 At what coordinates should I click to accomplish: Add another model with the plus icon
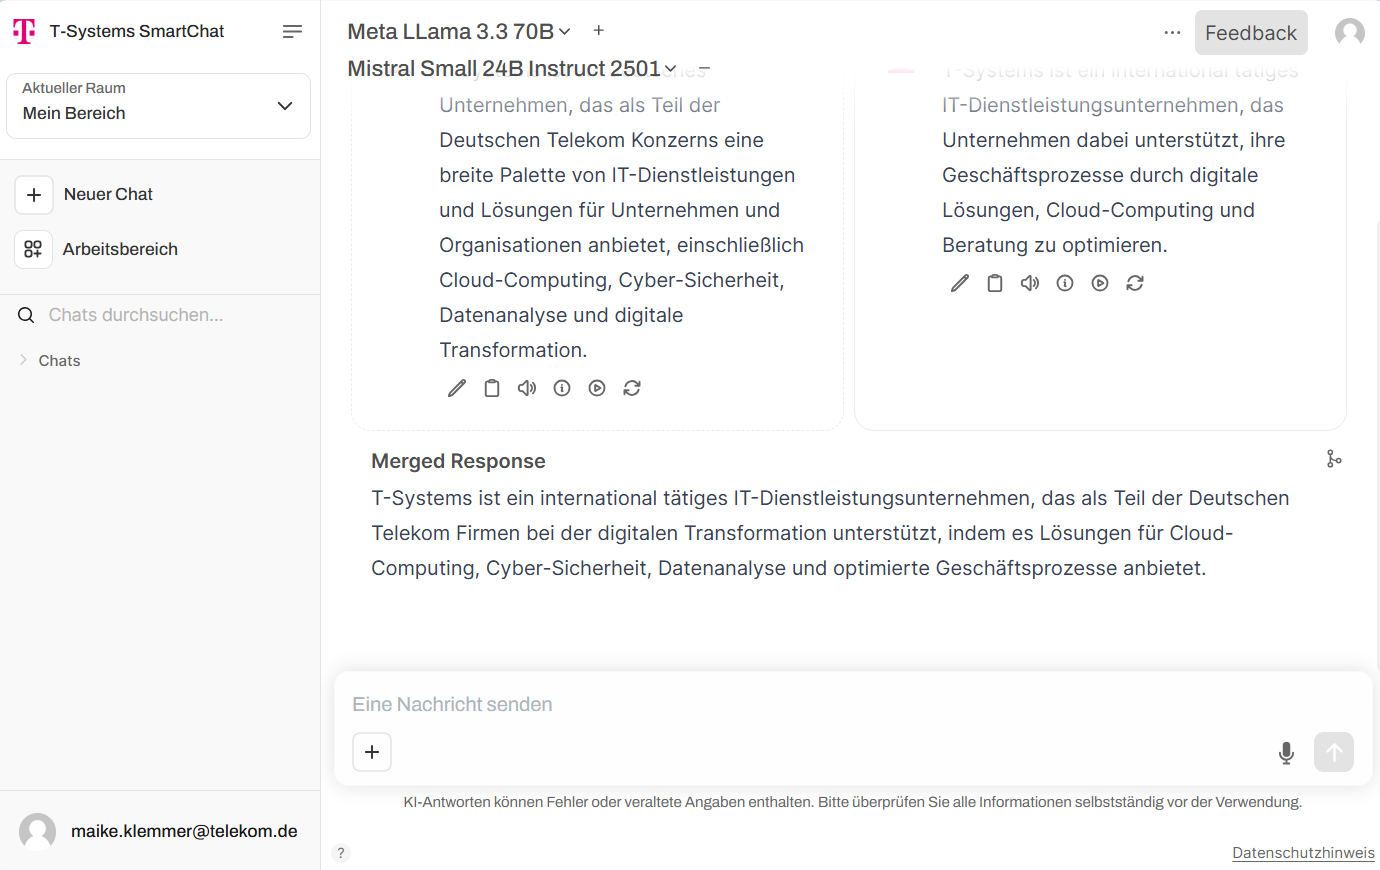point(598,31)
